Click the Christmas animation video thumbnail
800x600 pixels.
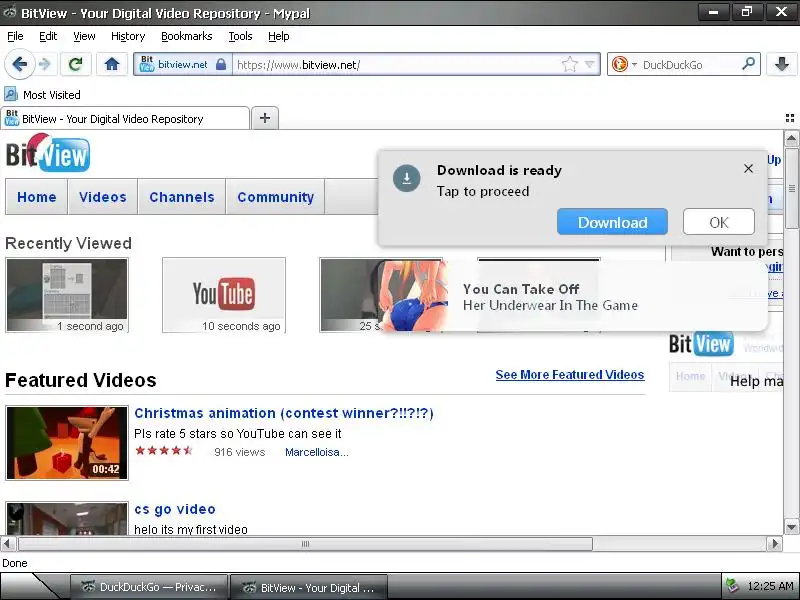(67, 443)
